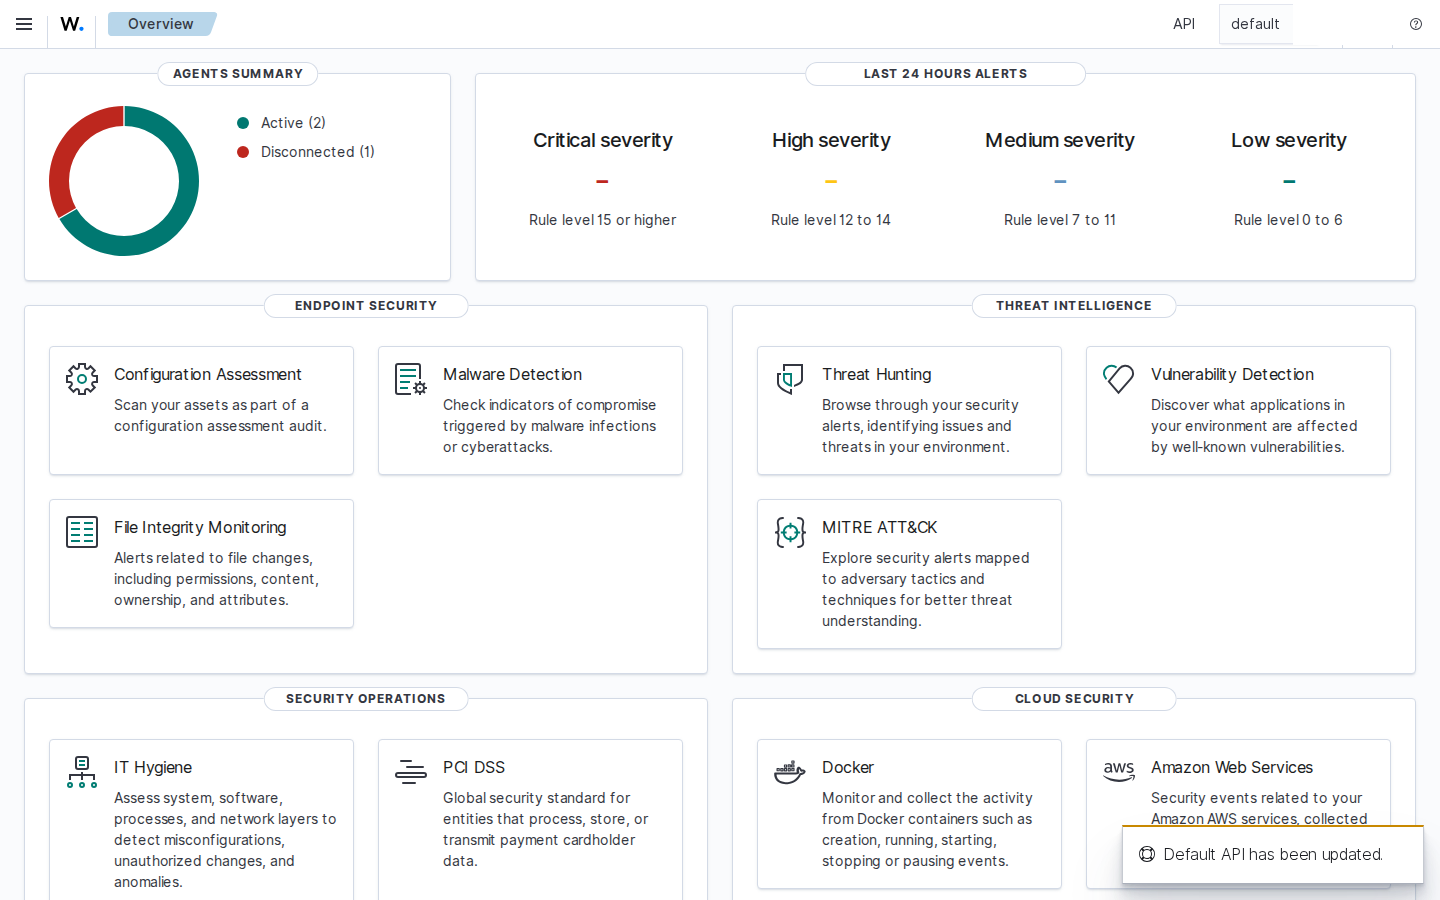Screen dimensions: 1440x900
Task: Open the Configuration Assessment card title
Action: [208, 374]
